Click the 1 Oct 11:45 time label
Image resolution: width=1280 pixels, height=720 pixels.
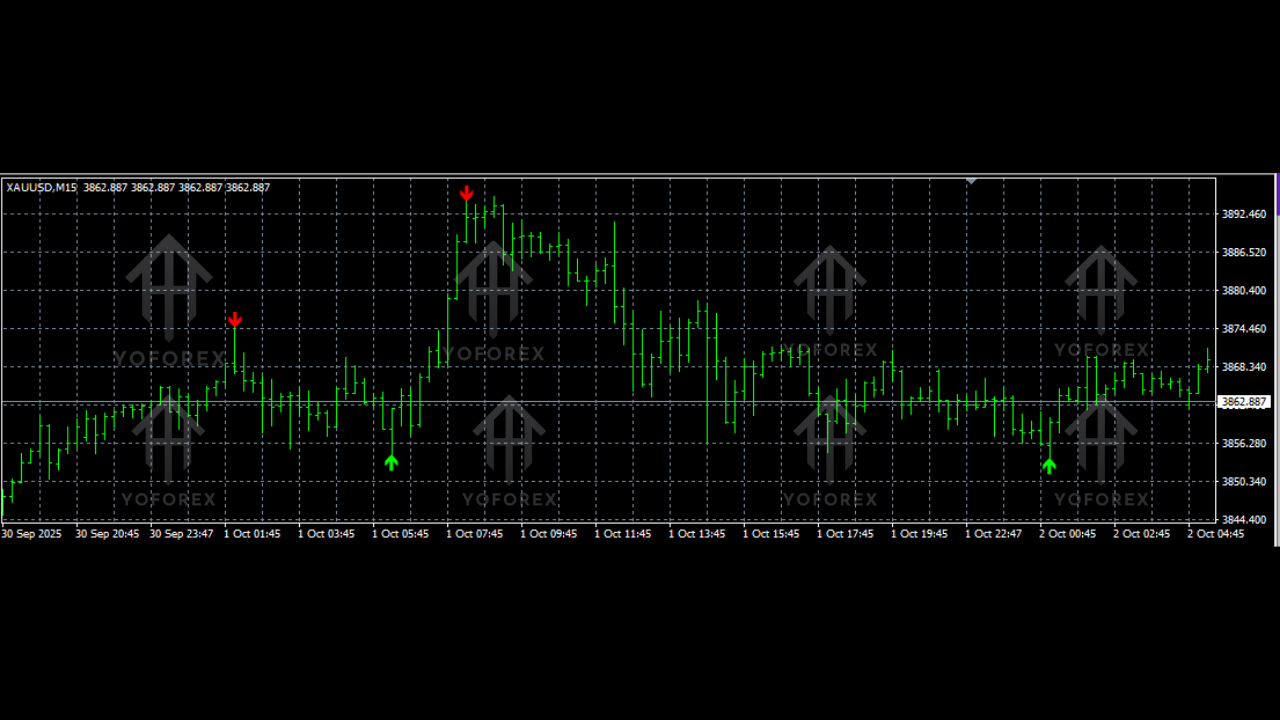coord(622,534)
